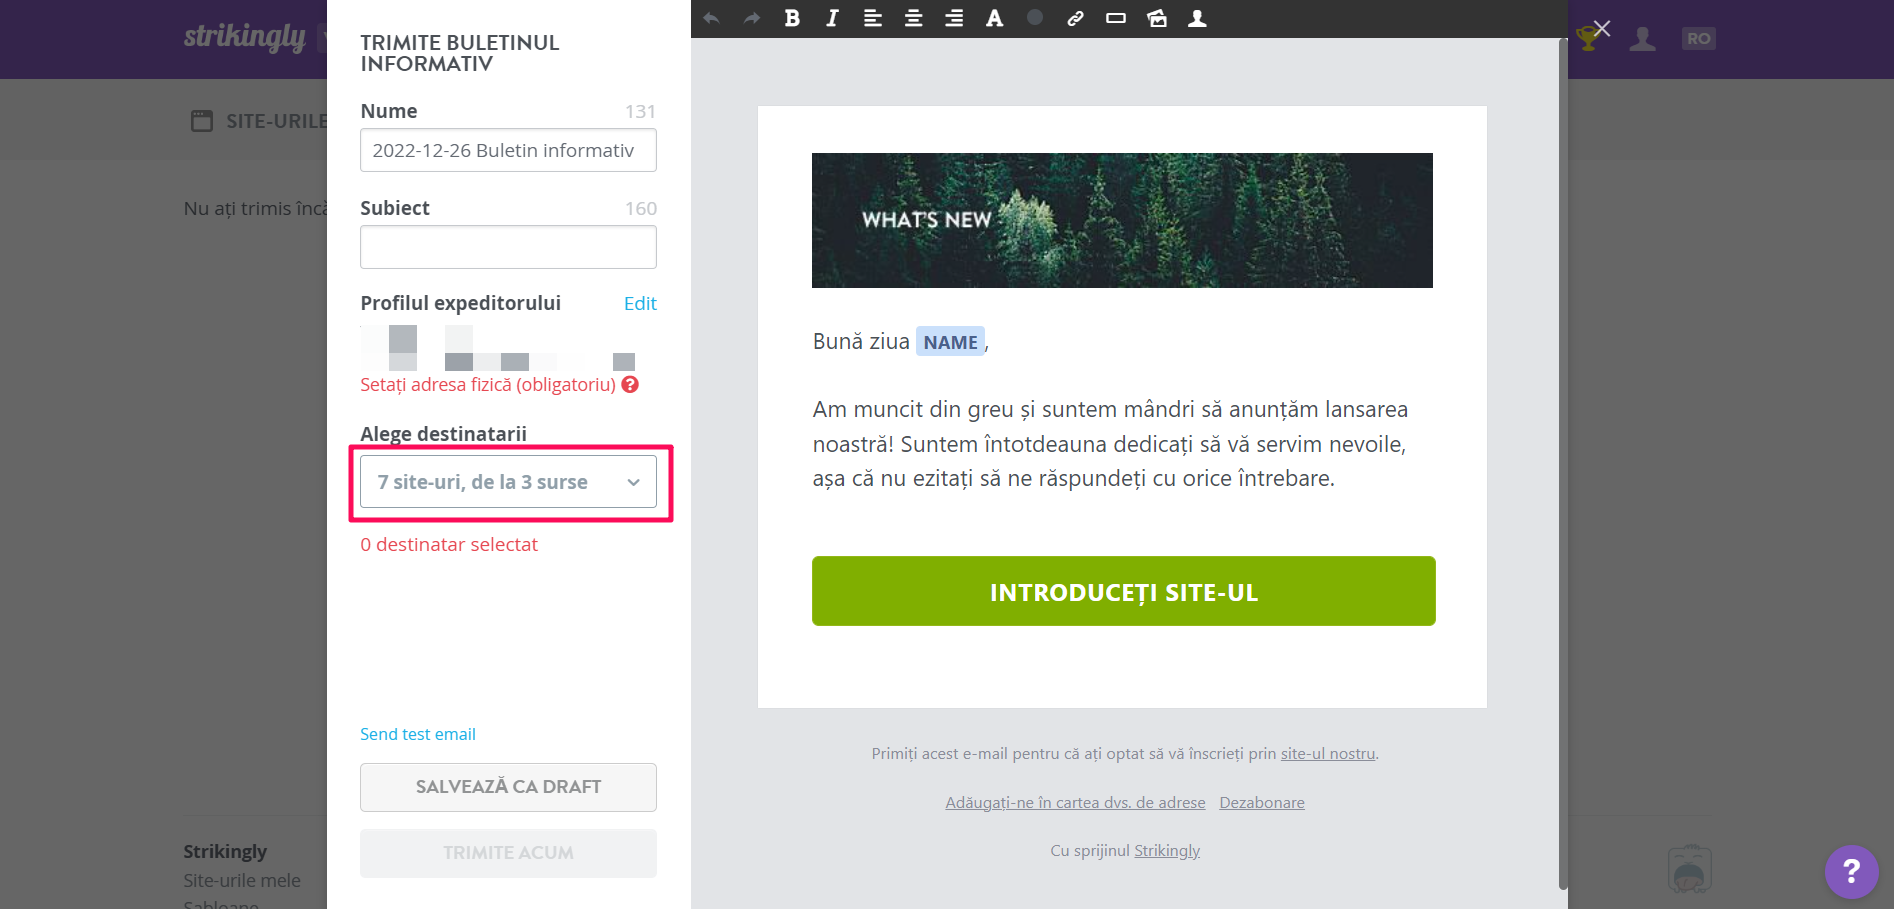This screenshot has height=909, width=1894.
Task: Click Setați adresa fizică (obligatoriu)
Action: tap(488, 385)
